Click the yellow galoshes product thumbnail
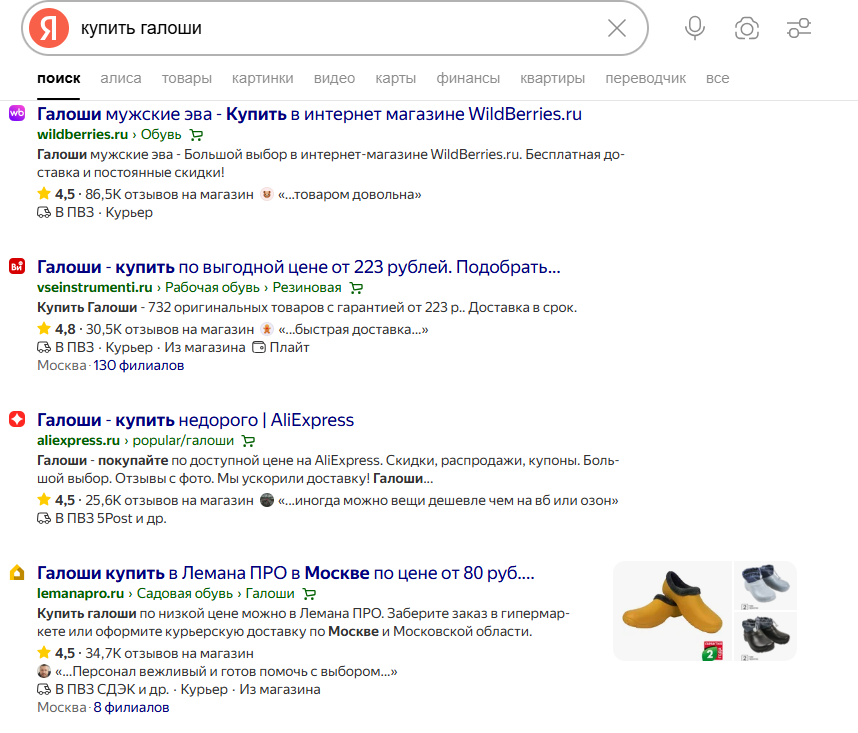The height and width of the screenshot is (733, 858). point(671,611)
